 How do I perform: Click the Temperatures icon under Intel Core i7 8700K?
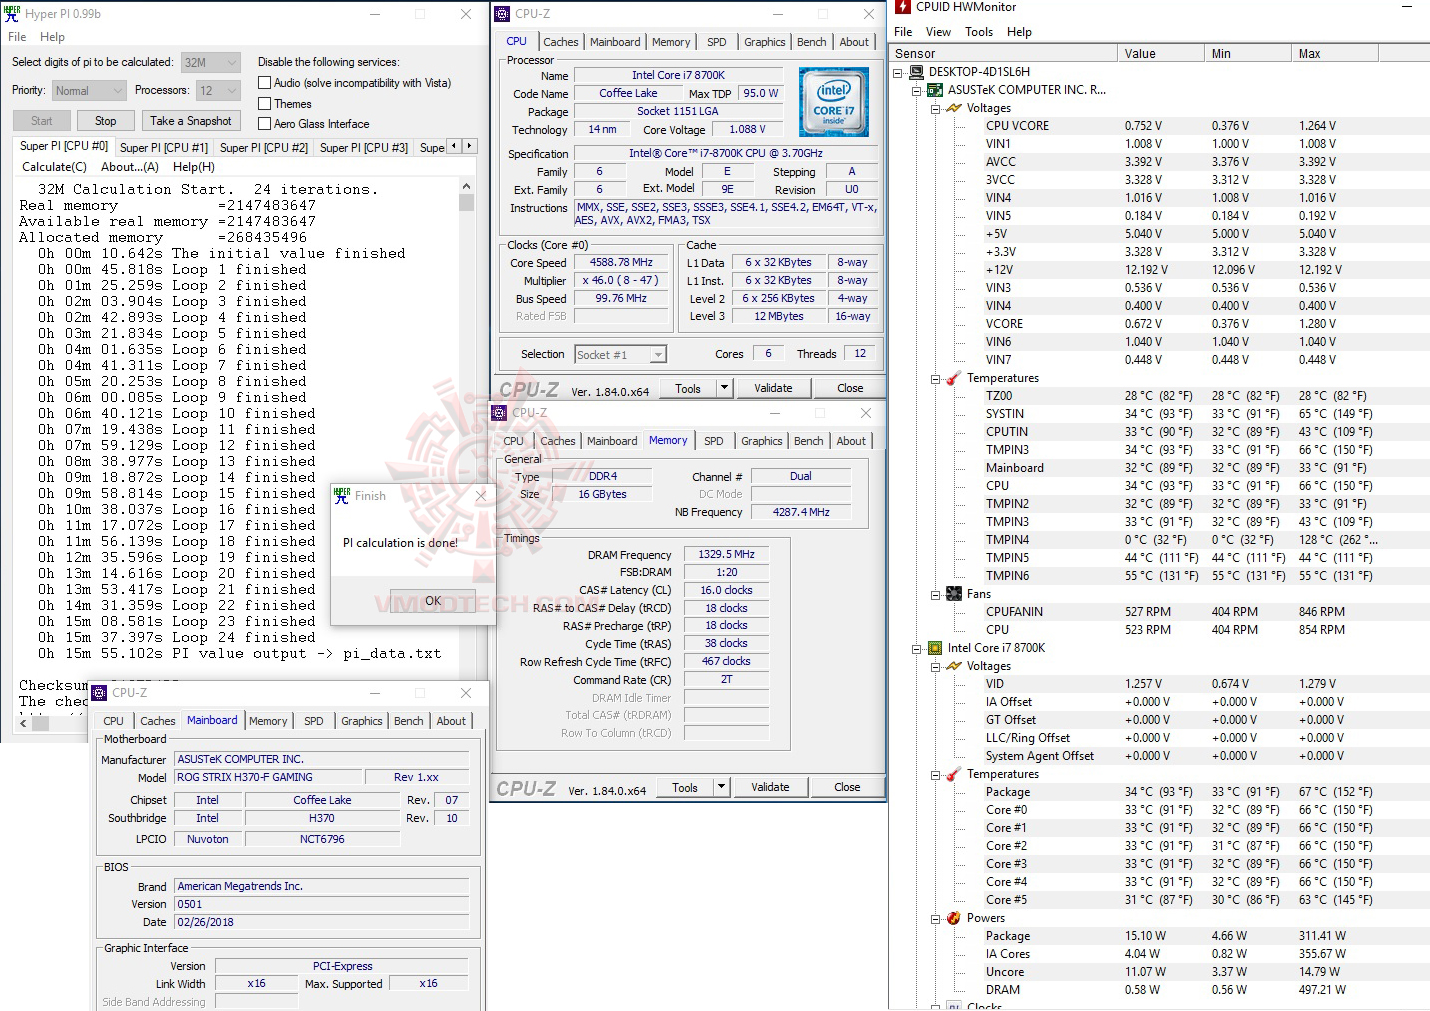click(954, 774)
